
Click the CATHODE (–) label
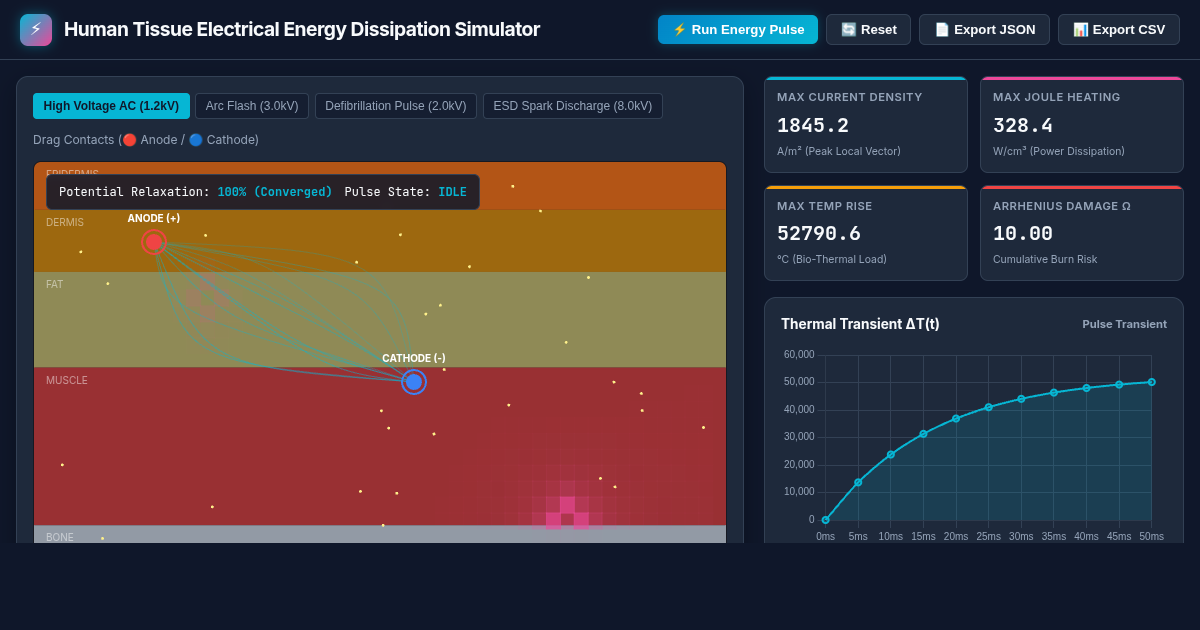[414, 358]
